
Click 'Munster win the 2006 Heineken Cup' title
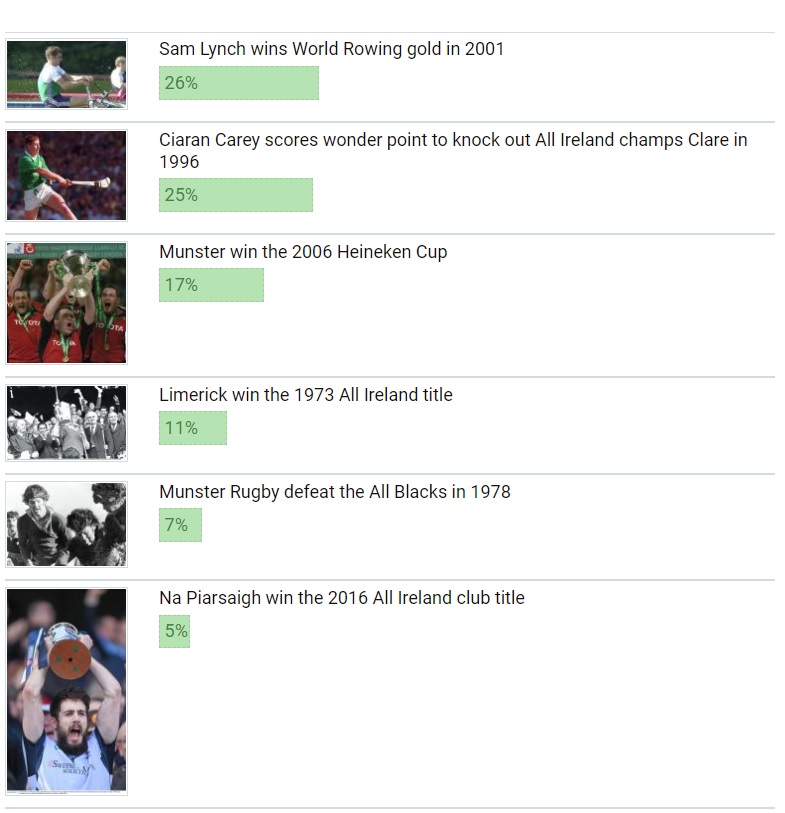tap(303, 251)
